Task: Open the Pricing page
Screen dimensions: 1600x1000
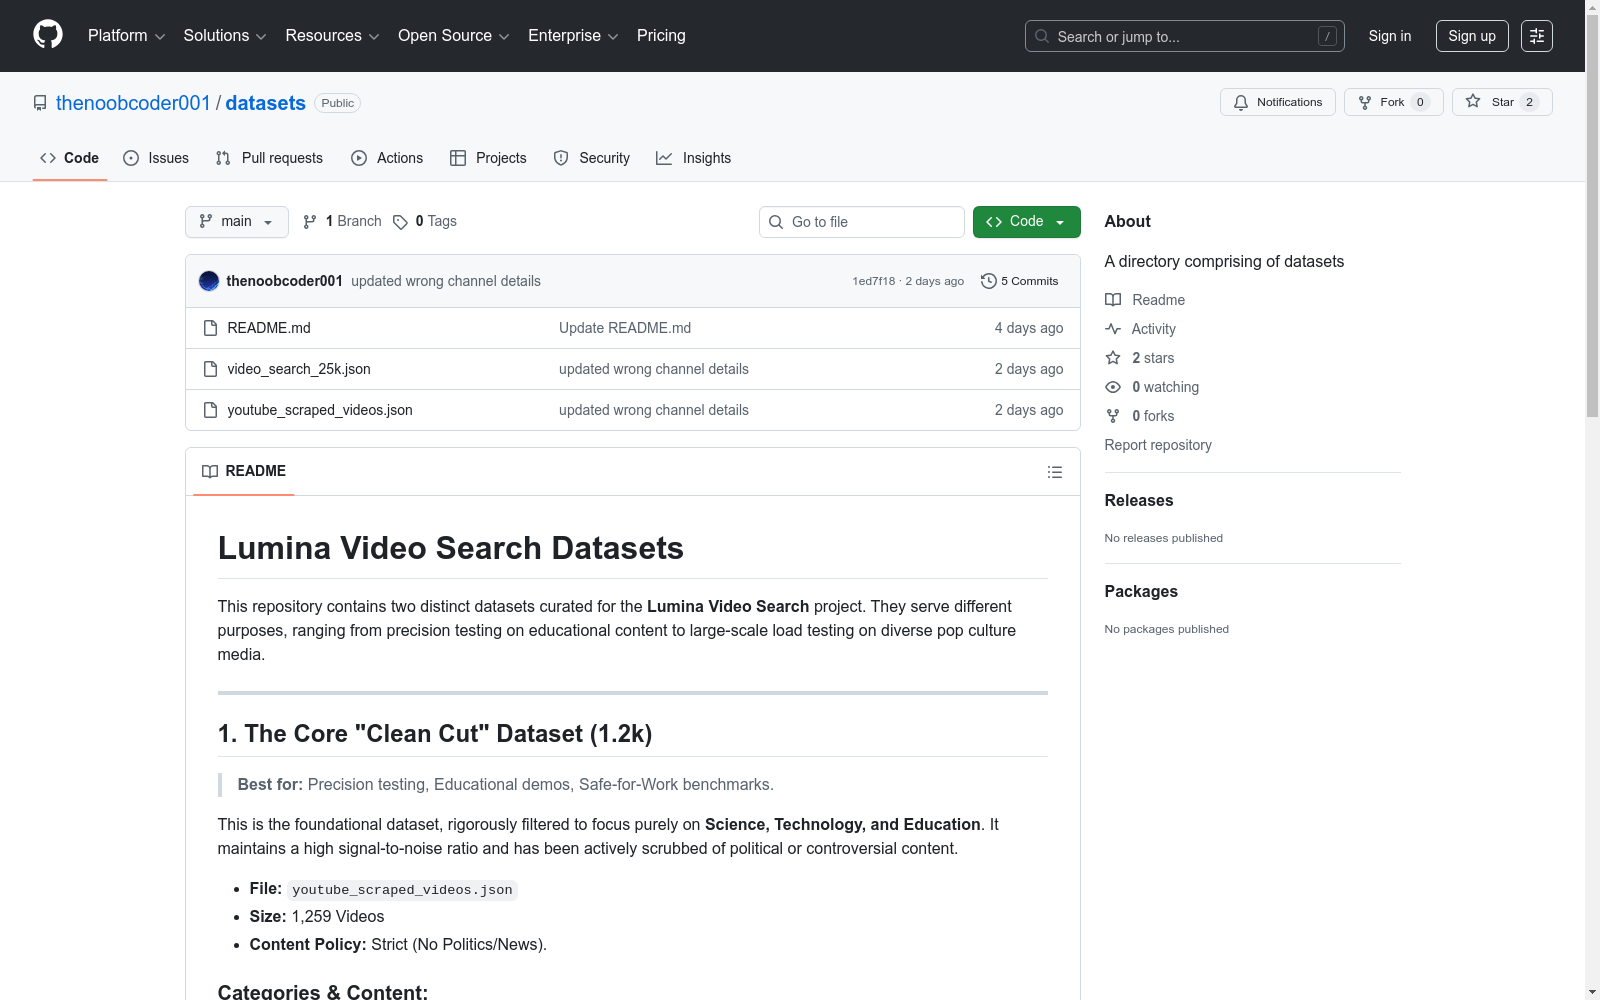Action: pyautogui.click(x=661, y=36)
